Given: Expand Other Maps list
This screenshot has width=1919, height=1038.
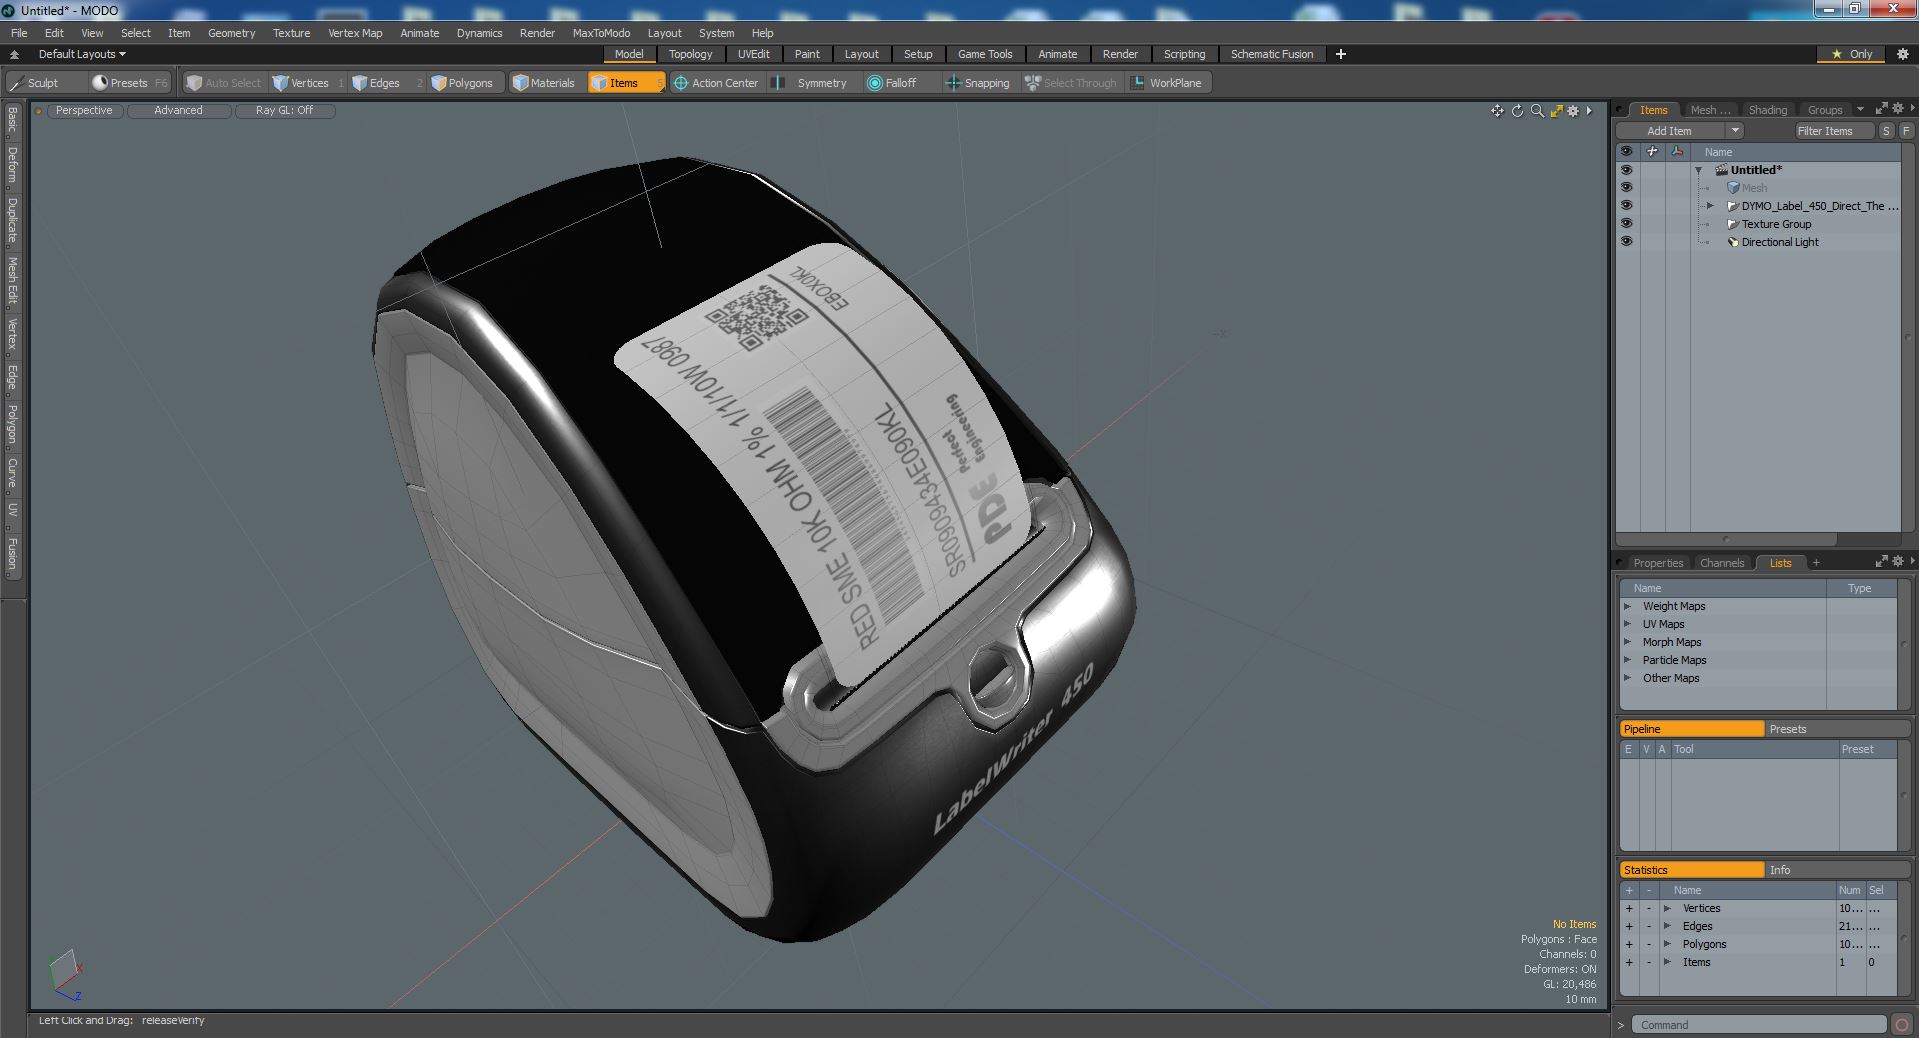Looking at the screenshot, I should (x=1627, y=678).
